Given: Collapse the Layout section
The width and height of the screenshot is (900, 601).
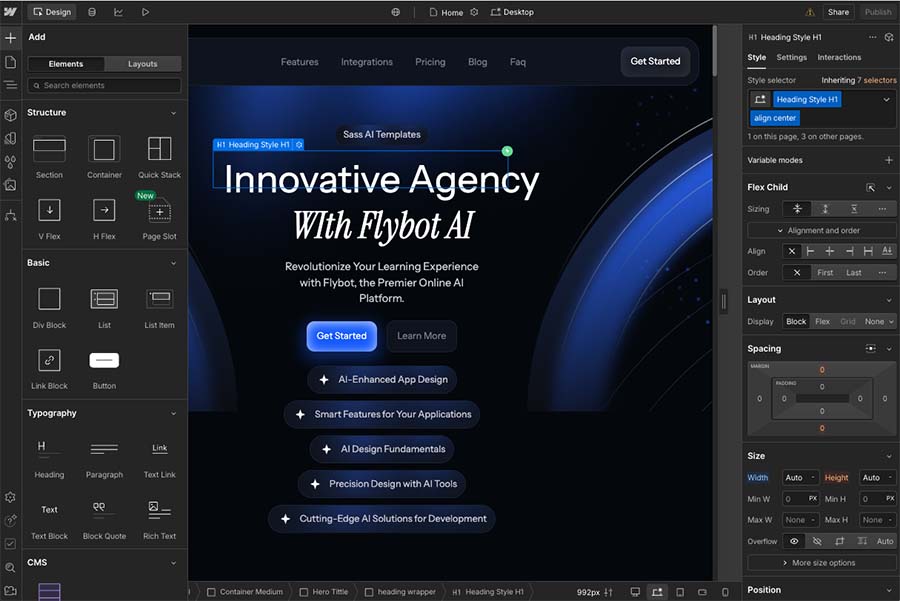Looking at the screenshot, I should tap(889, 300).
